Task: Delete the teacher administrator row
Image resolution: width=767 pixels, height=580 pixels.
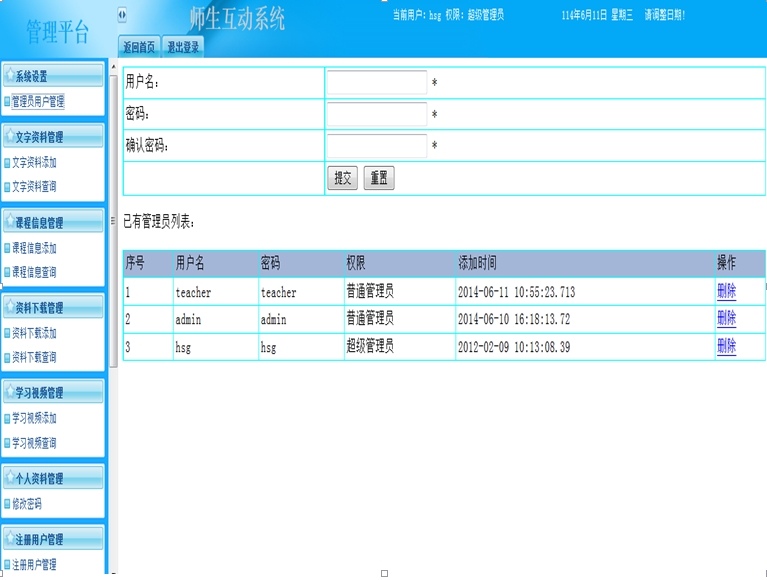Action: (x=726, y=291)
